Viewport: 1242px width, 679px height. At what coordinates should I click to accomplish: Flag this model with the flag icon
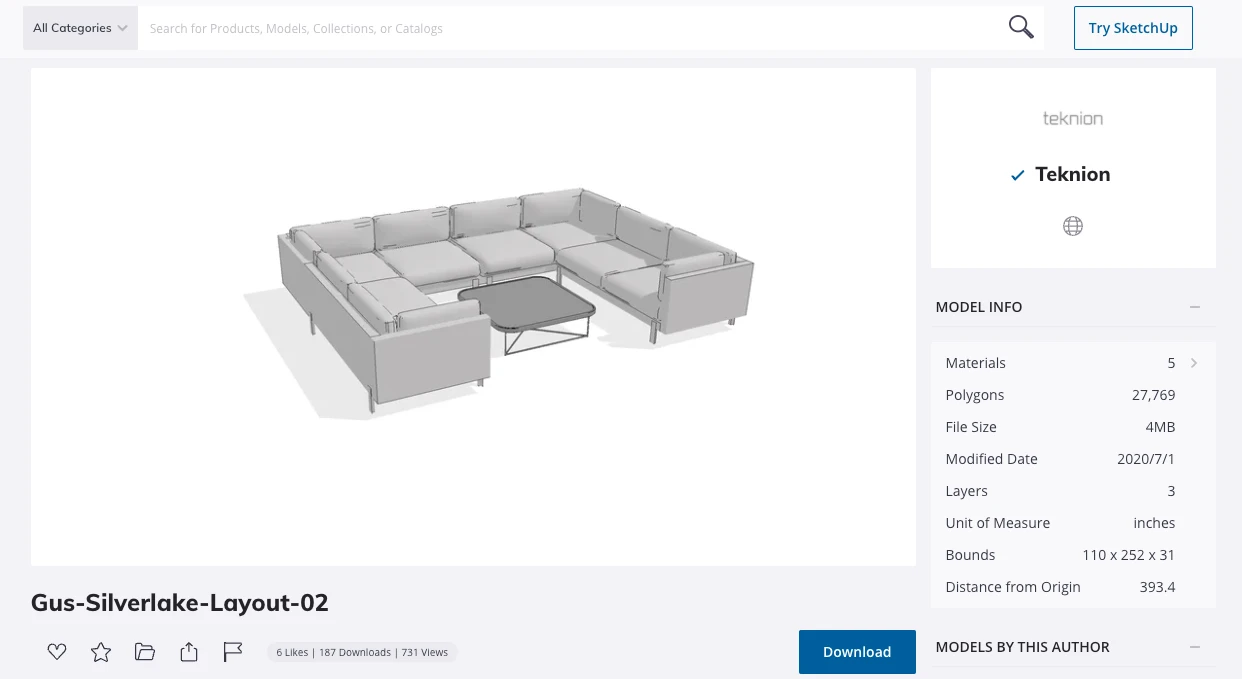[x=233, y=652]
